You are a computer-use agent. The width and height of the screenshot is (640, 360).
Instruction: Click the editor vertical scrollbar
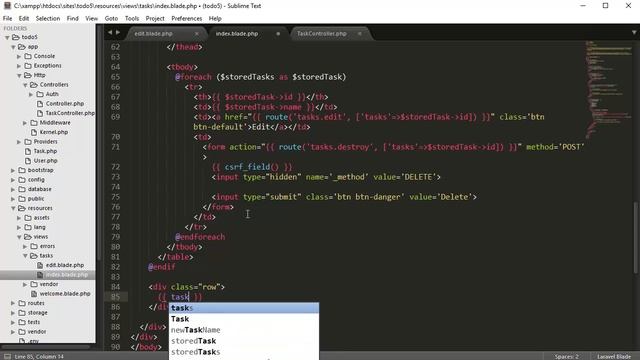635,238
